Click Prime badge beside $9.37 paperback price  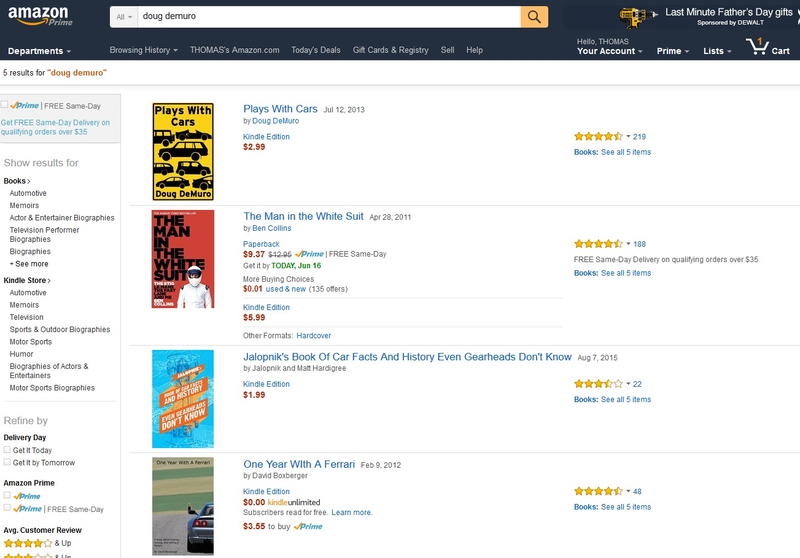(309, 254)
